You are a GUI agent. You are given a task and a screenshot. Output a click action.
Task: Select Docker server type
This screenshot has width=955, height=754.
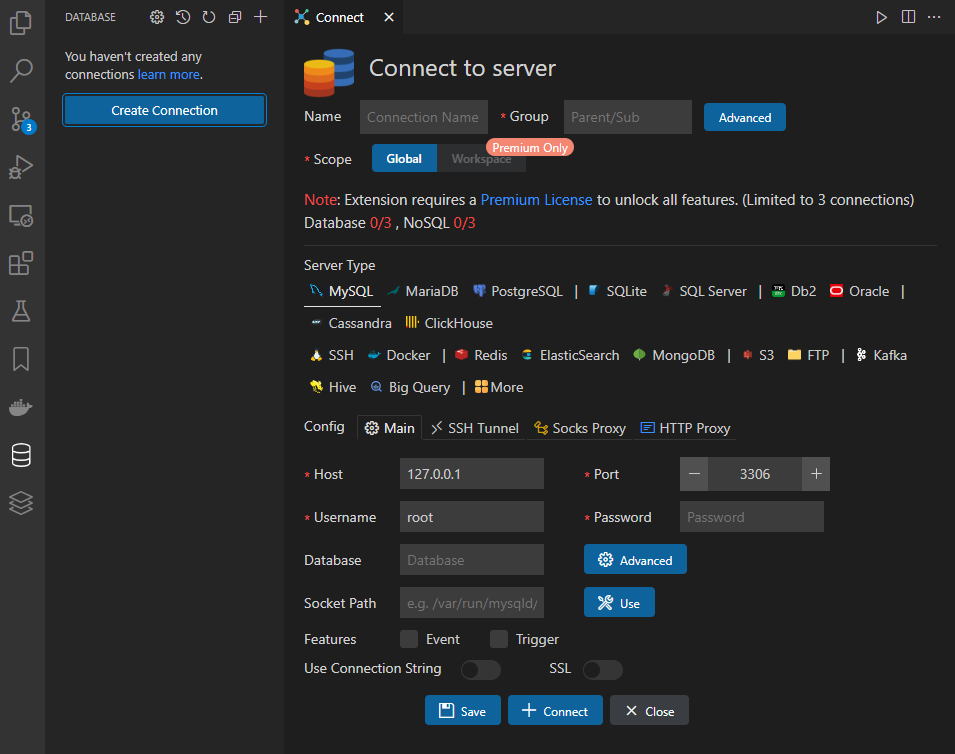pyautogui.click(x=399, y=355)
